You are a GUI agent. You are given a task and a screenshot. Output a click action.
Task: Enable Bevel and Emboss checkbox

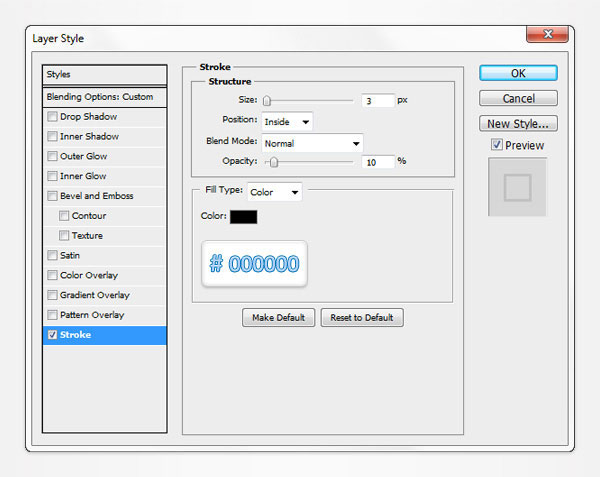coord(52,196)
